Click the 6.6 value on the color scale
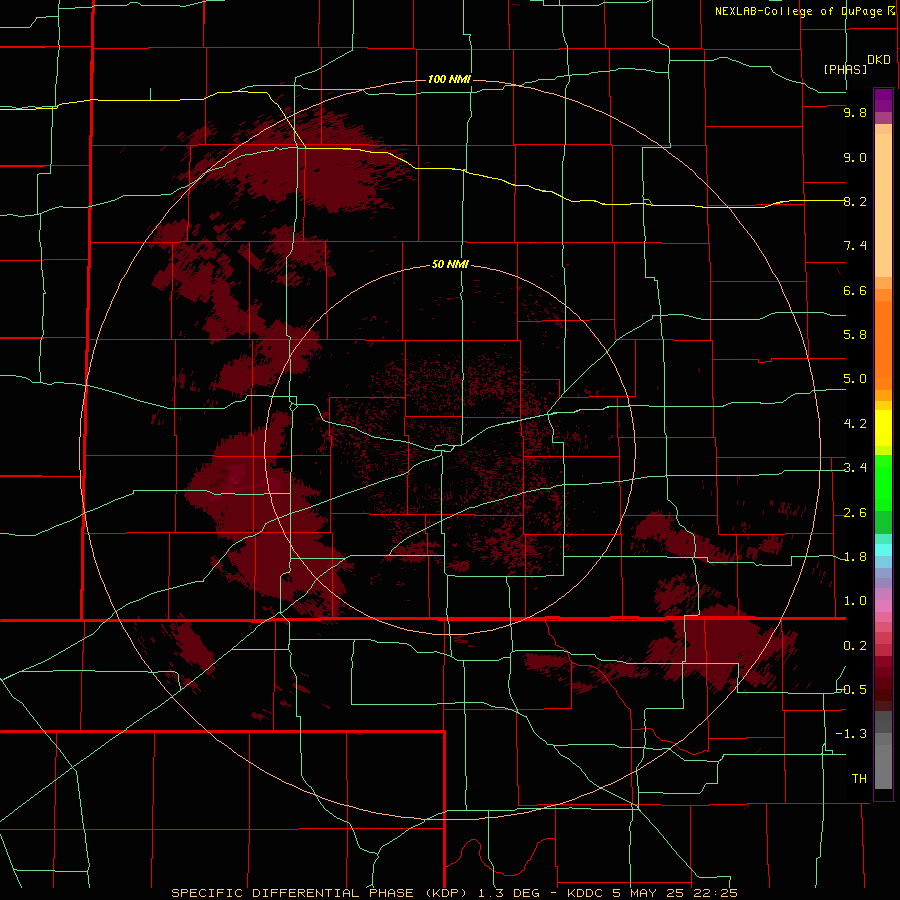Screen dimensions: 900x900 pyautogui.click(x=855, y=290)
